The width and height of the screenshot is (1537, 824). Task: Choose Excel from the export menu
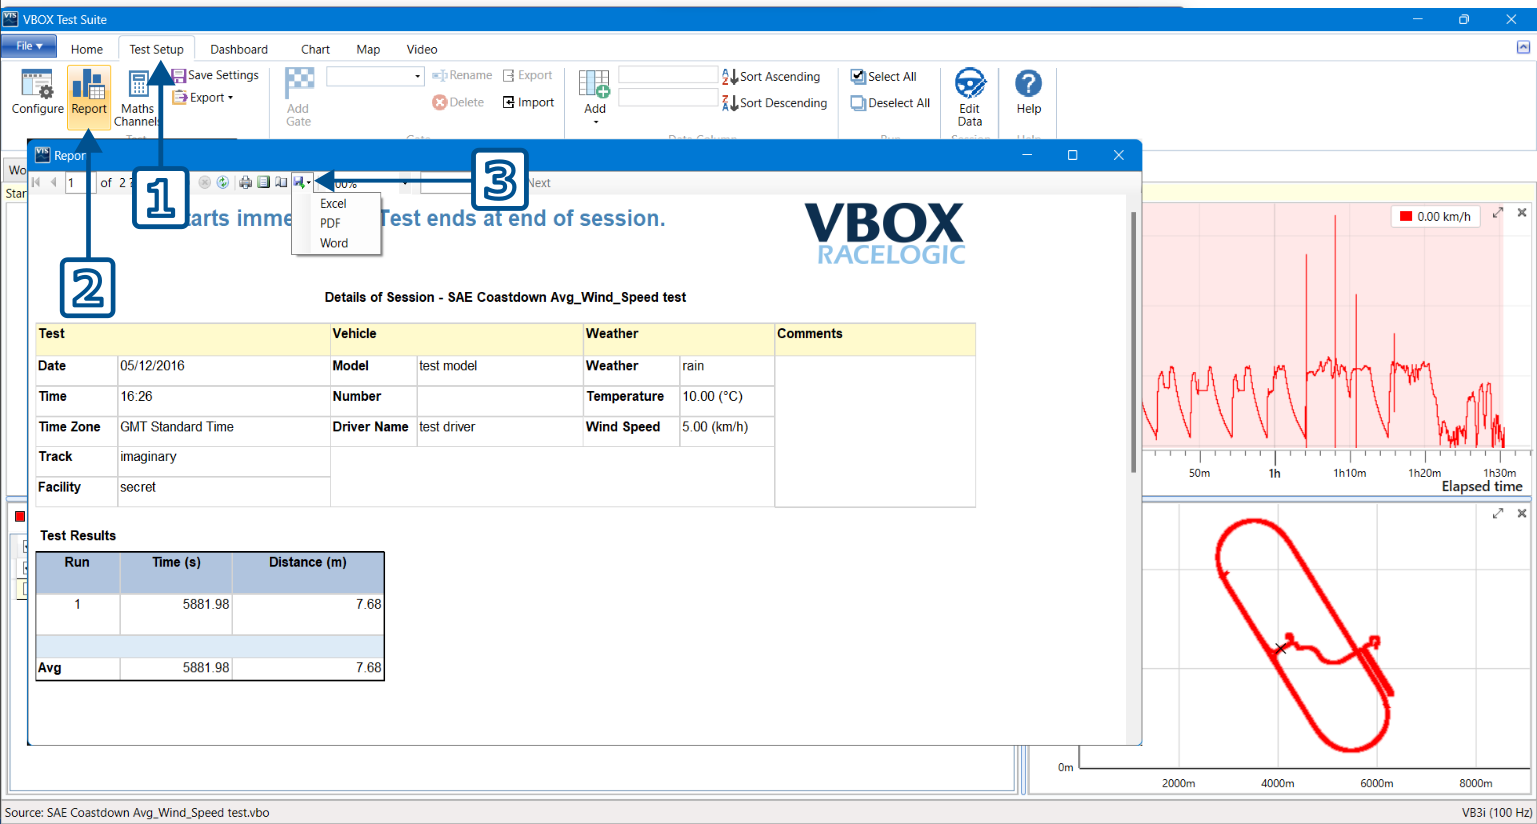point(333,203)
